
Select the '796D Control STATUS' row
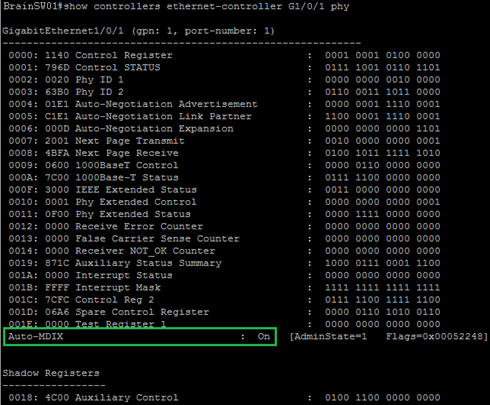point(224,68)
